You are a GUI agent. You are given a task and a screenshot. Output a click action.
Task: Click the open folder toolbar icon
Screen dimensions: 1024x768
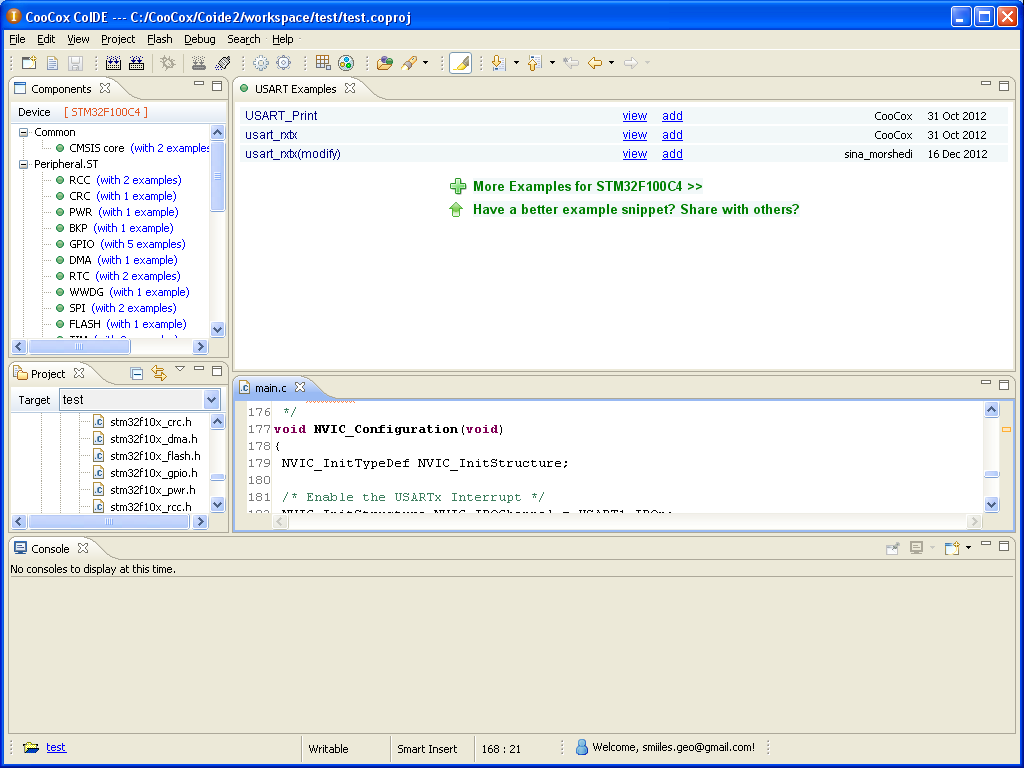point(385,63)
